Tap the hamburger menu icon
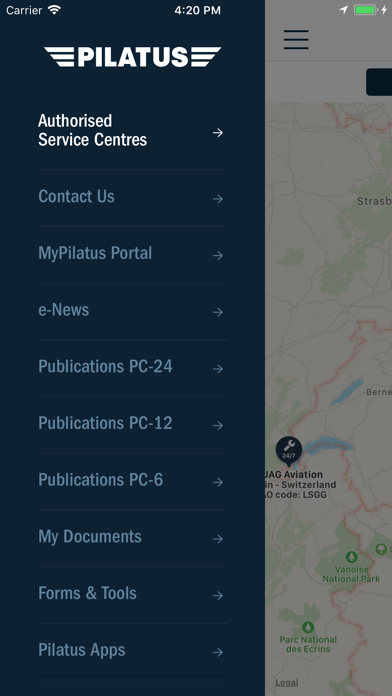This screenshot has width=392, height=696. 296,40
